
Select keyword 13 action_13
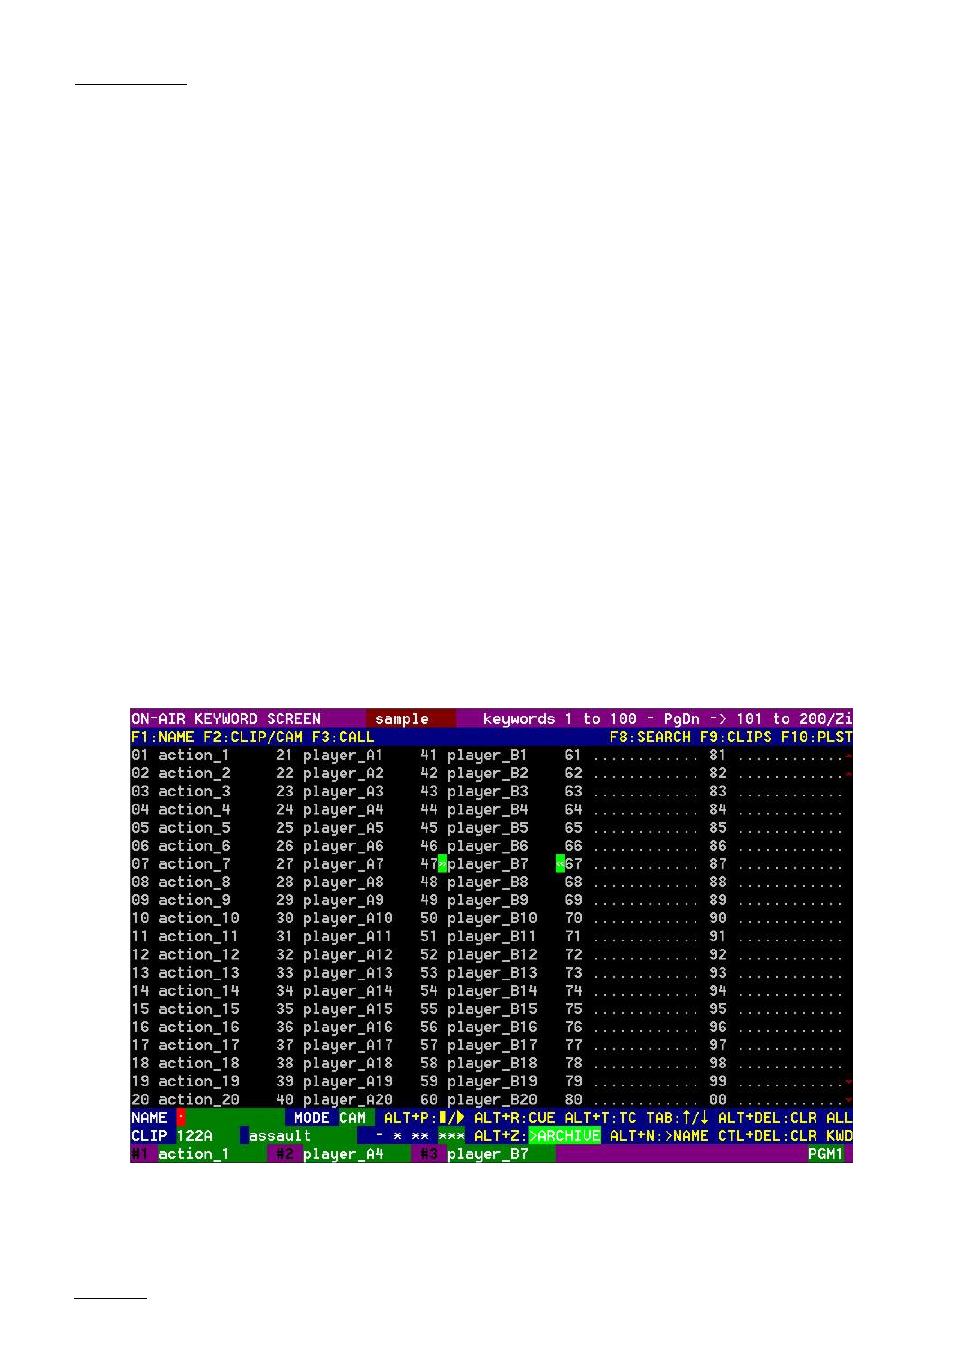(x=185, y=973)
